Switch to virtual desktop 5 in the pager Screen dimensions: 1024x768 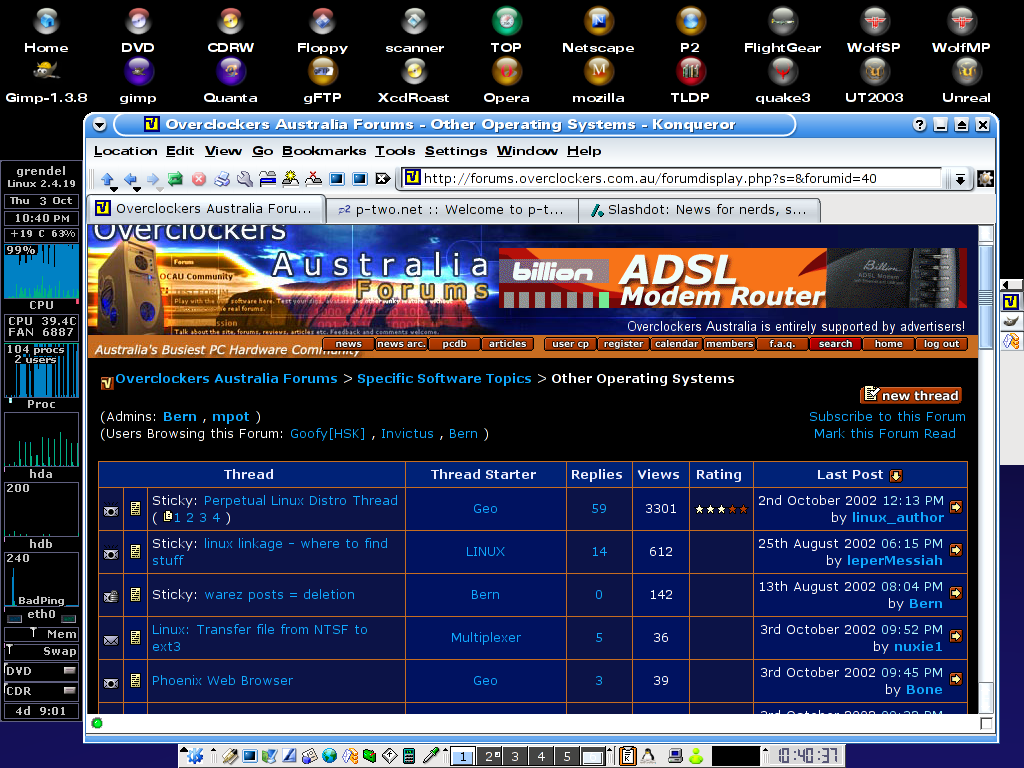click(567, 756)
